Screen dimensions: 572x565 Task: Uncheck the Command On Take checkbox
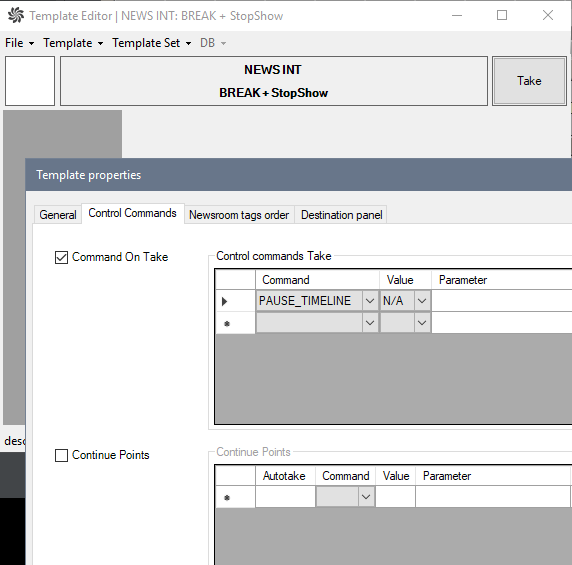61,257
